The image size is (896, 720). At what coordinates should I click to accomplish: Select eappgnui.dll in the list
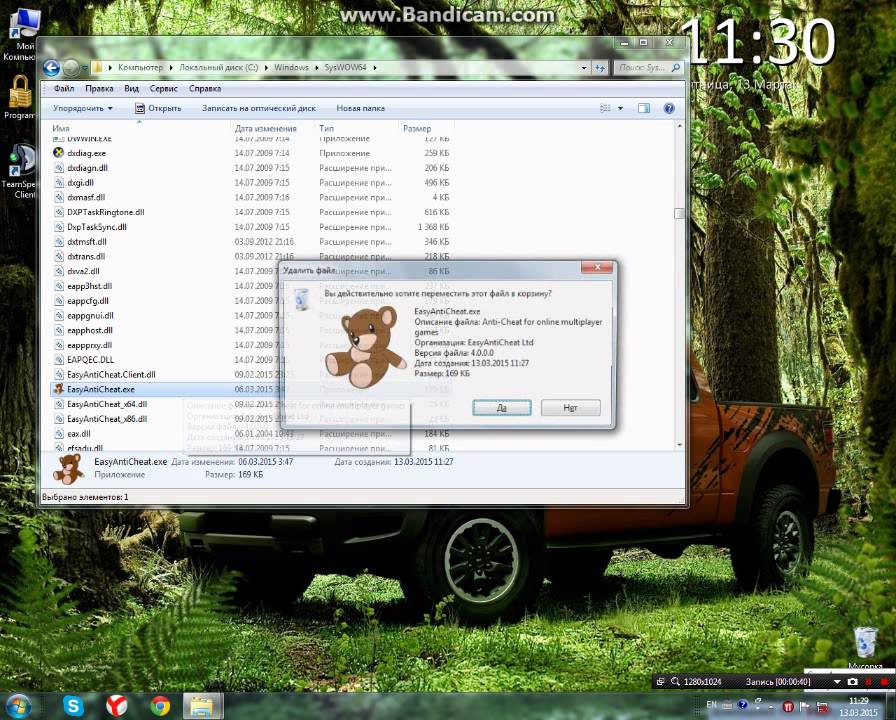(90, 315)
